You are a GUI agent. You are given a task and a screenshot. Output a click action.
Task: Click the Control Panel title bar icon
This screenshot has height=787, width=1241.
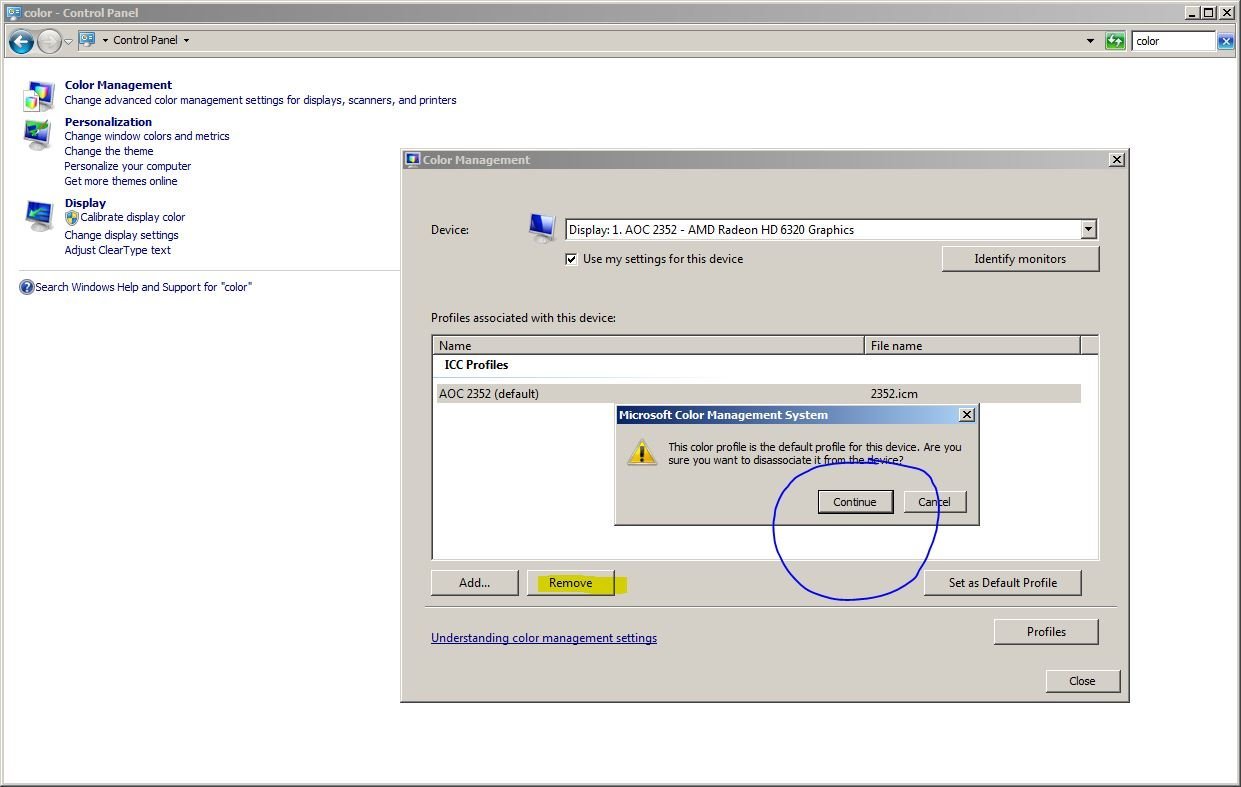[13, 13]
